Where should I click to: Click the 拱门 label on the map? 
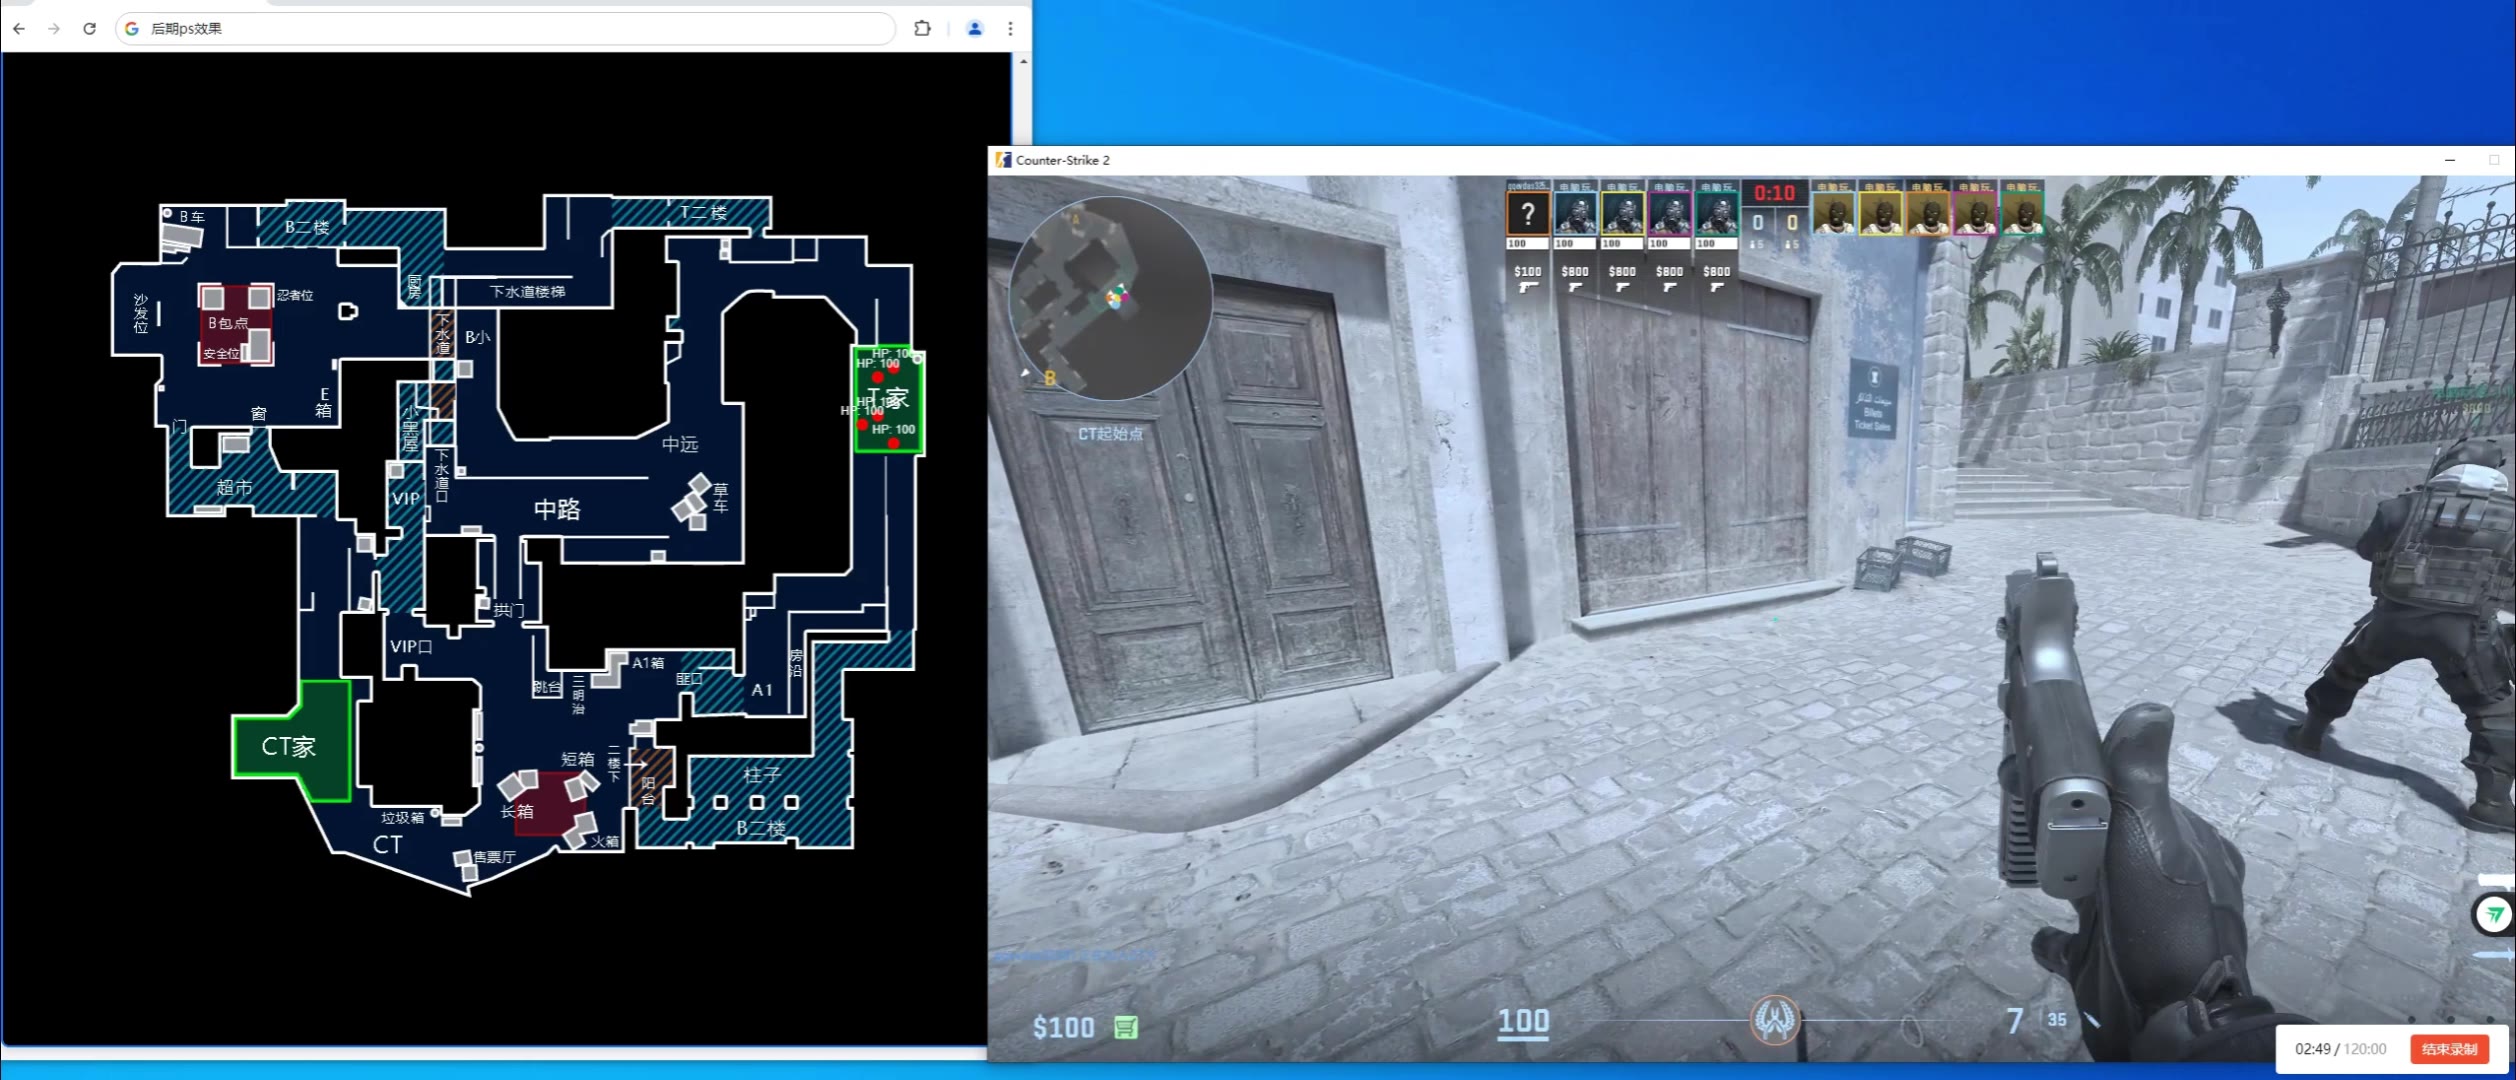509,609
